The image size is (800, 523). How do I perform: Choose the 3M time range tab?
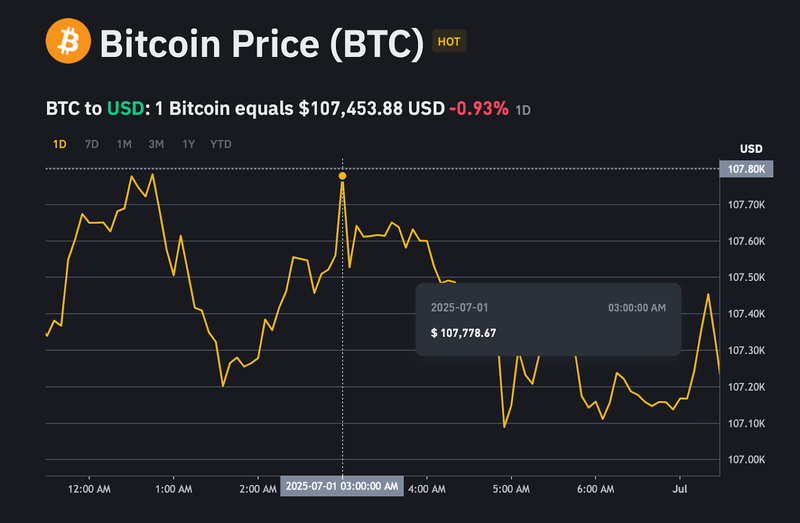point(156,144)
